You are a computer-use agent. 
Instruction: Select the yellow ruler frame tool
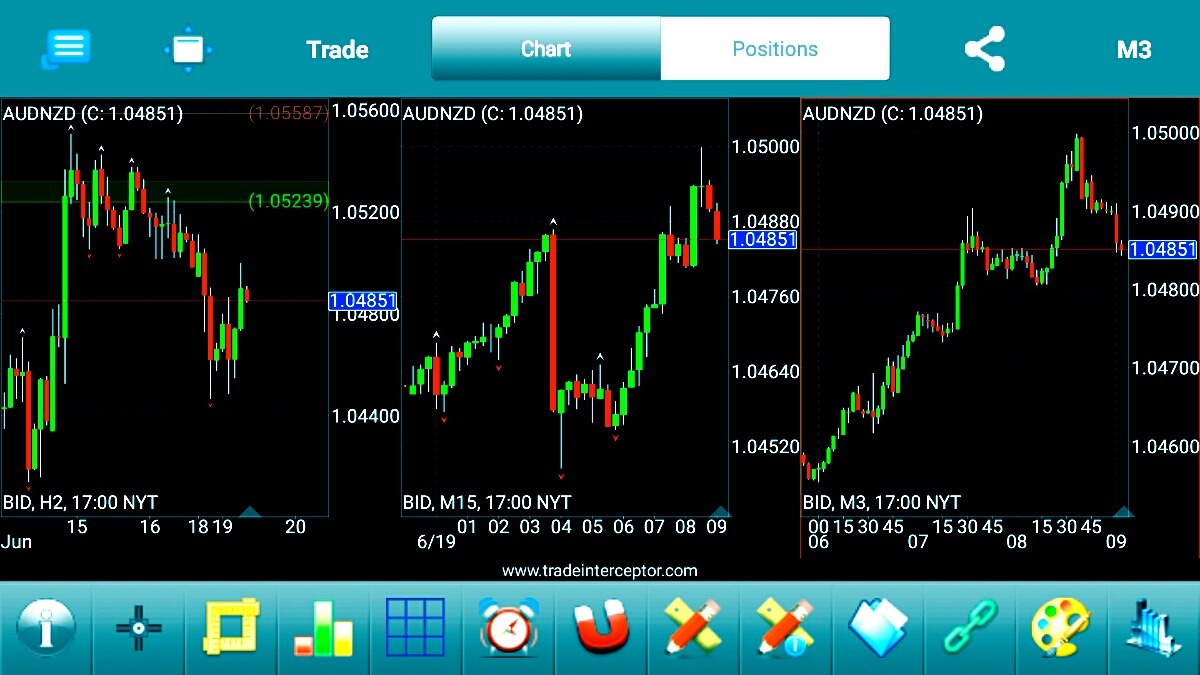231,629
